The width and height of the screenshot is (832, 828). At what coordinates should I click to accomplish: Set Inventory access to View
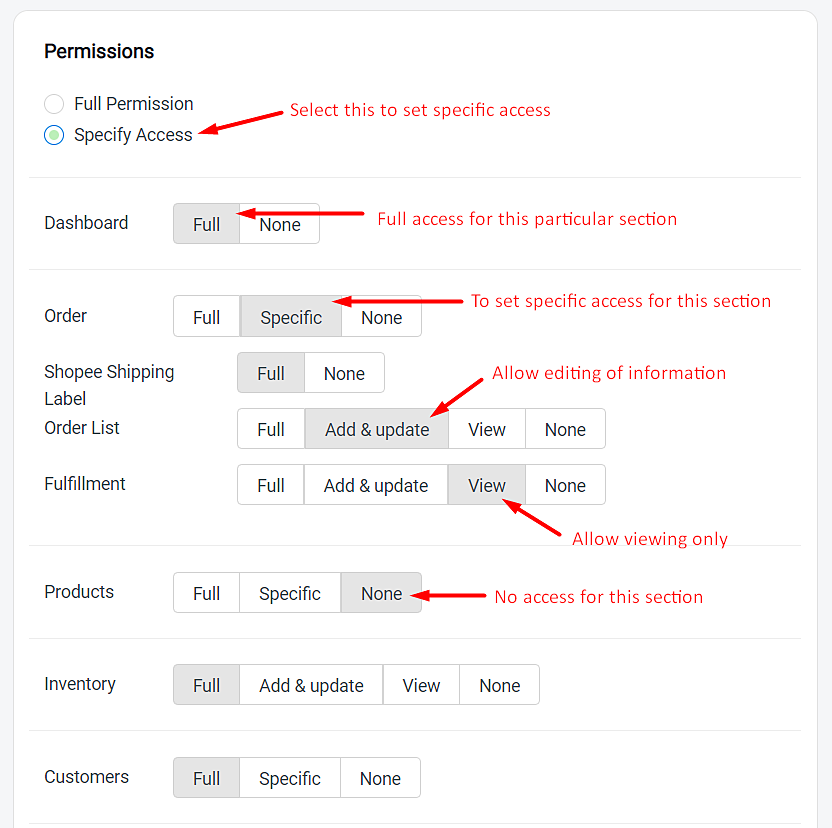pyautogui.click(x=421, y=685)
